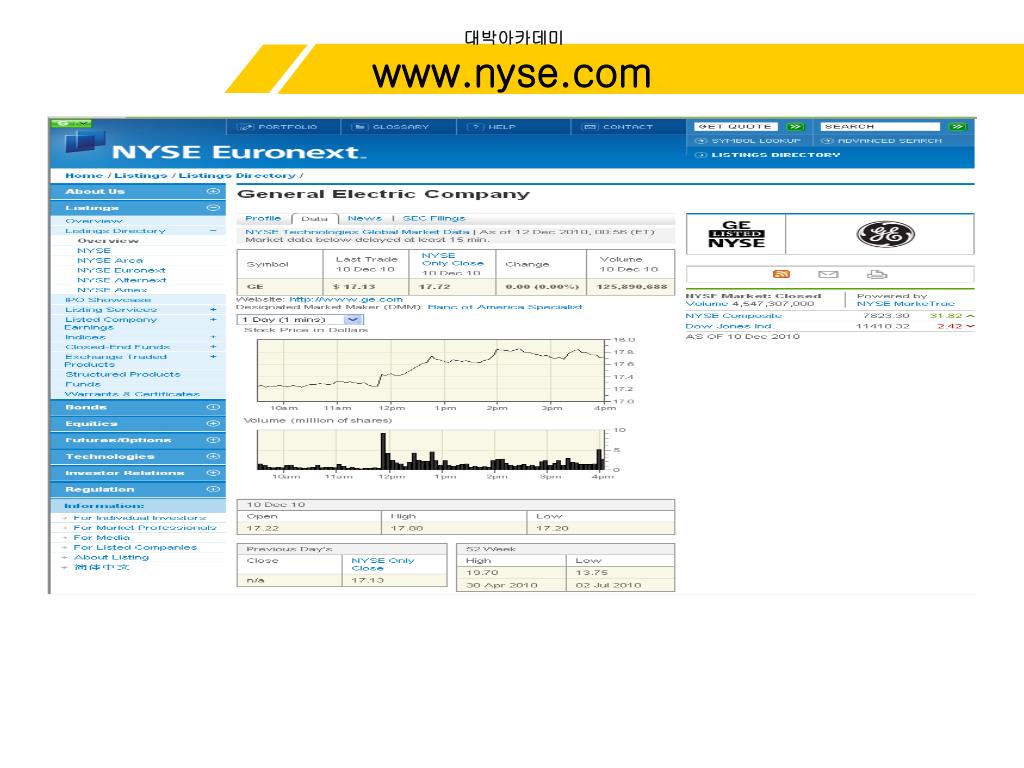Expand the Investor Relations sidebar section

pyautogui.click(x=213, y=472)
